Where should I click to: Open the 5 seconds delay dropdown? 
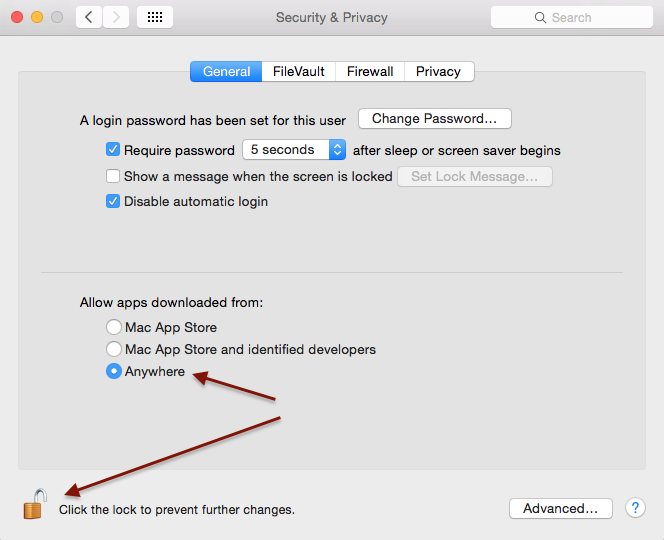pyautogui.click(x=294, y=150)
